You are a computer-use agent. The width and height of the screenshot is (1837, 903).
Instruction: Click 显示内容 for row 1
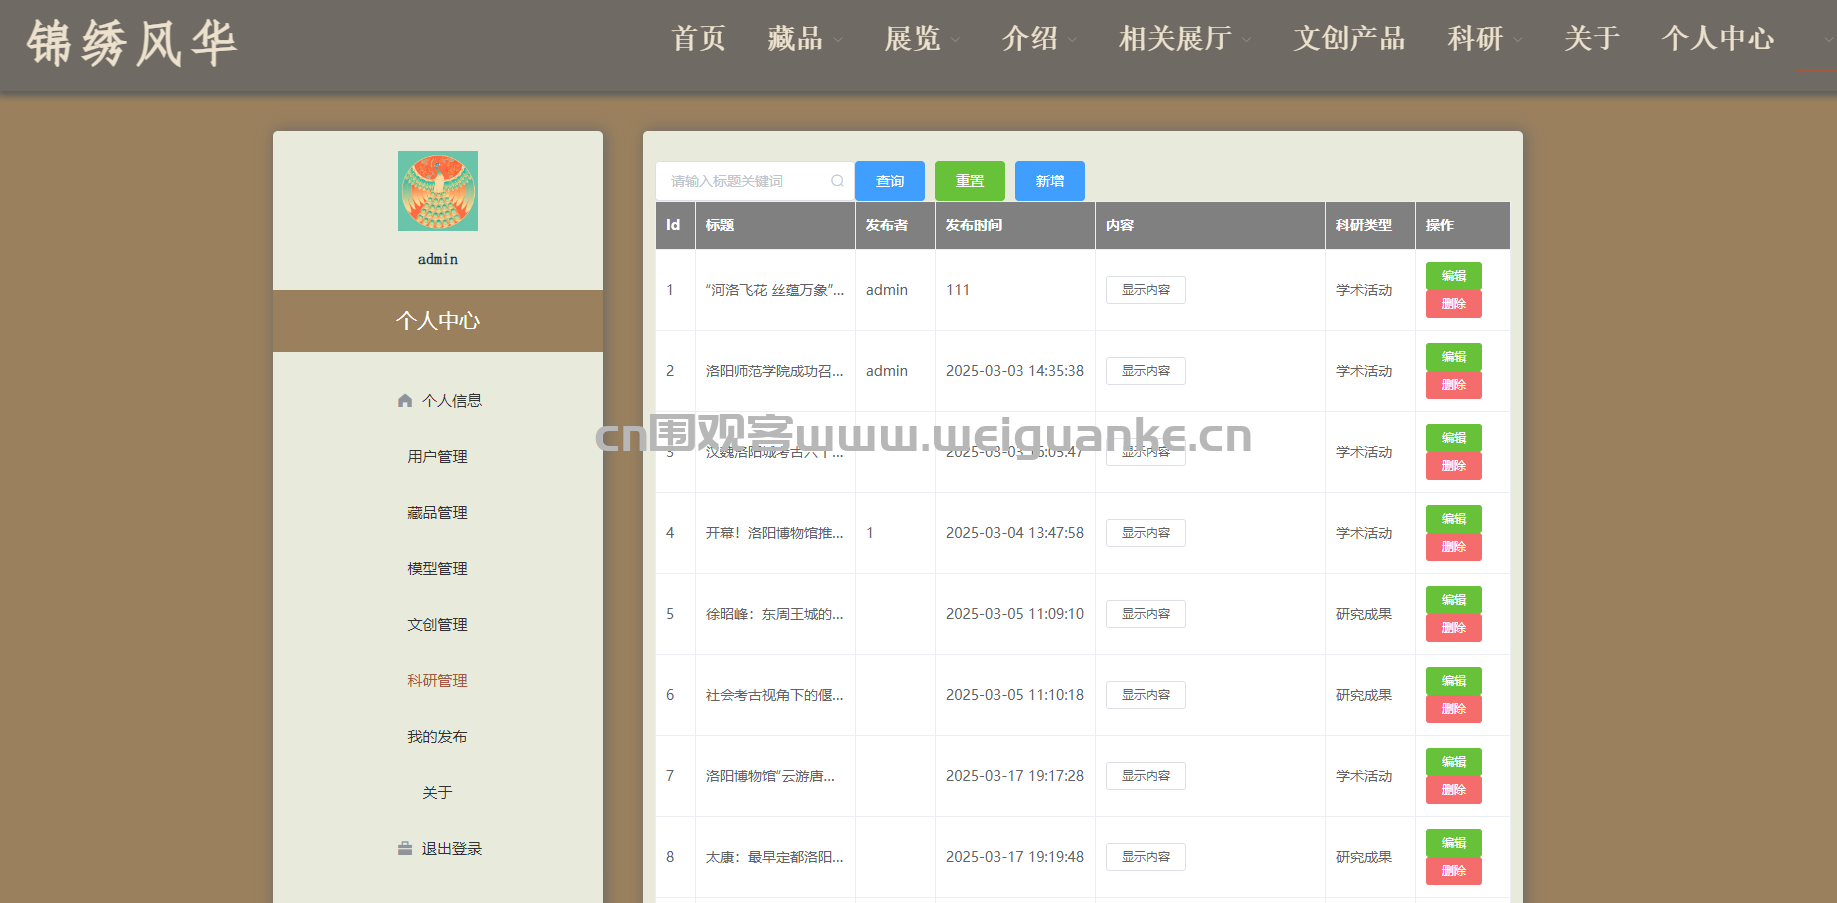[1145, 290]
